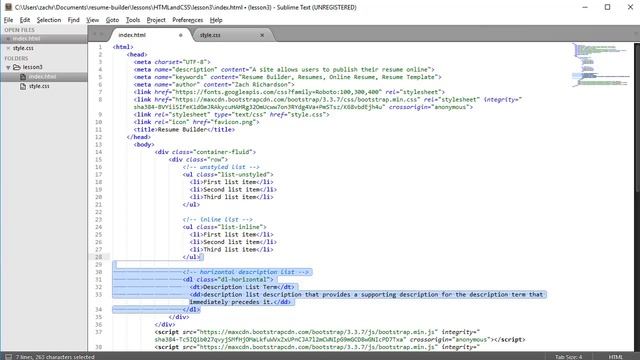The height and width of the screenshot is (360, 640).
Task: Click line number 28 in the gutter
Action: click(99, 257)
